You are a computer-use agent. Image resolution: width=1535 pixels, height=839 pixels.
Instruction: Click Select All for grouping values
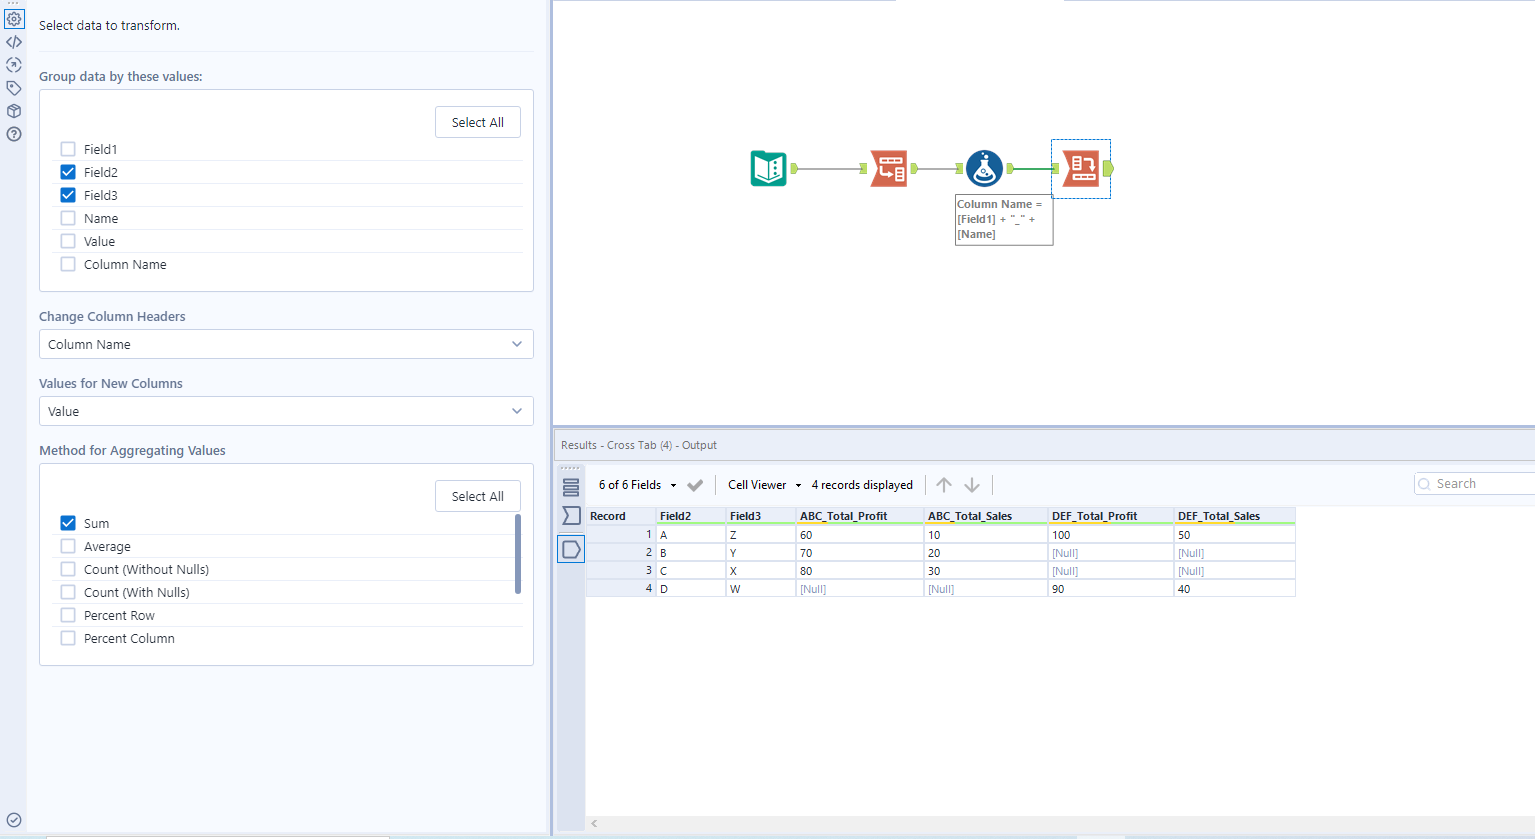pos(477,121)
